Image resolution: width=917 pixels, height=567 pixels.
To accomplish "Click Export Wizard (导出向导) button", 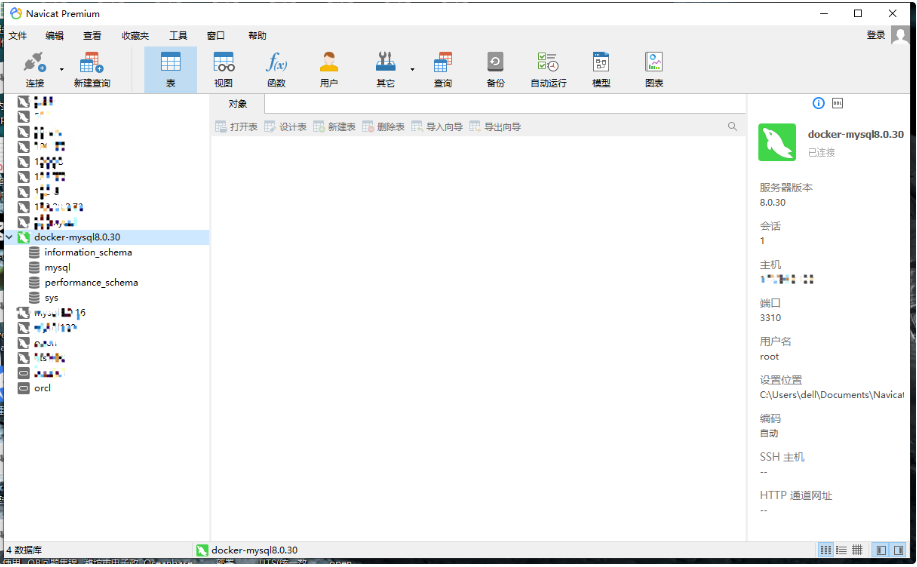I will 495,127.
